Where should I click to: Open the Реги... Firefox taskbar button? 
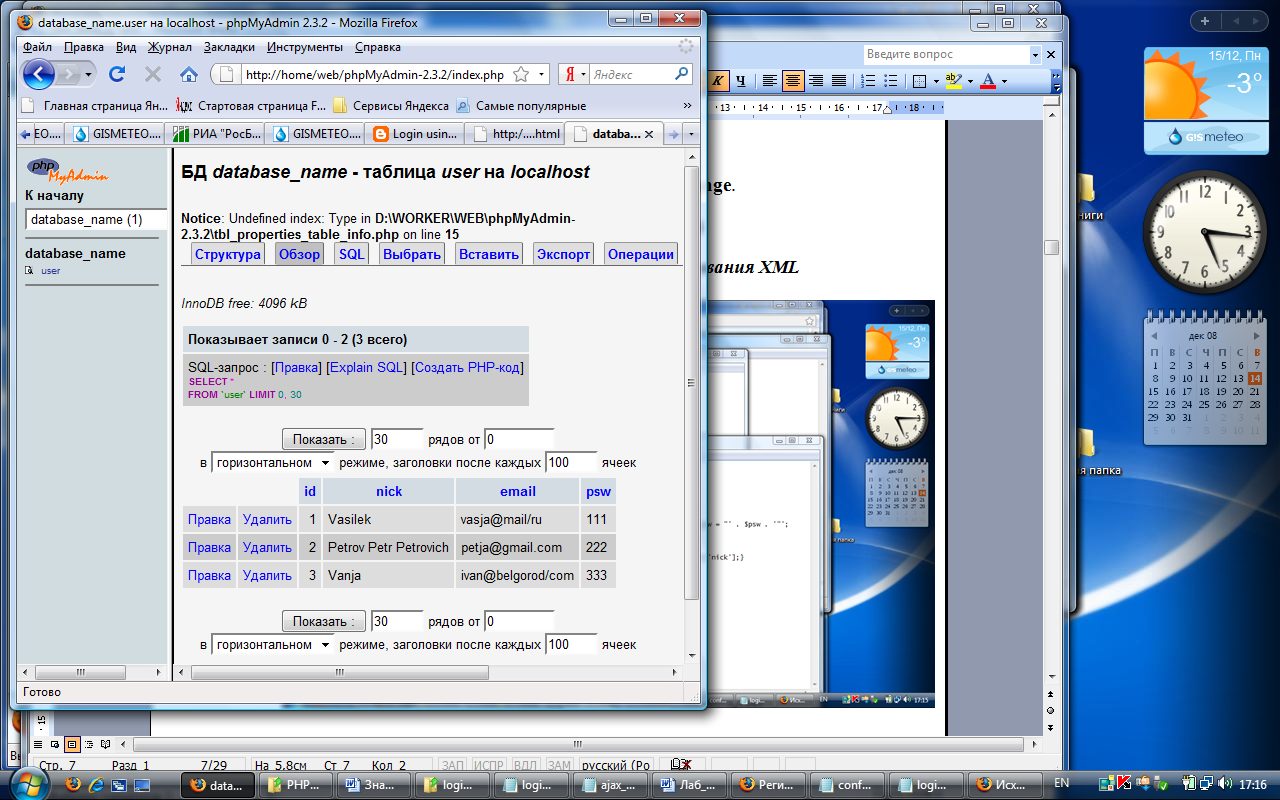pos(767,785)
